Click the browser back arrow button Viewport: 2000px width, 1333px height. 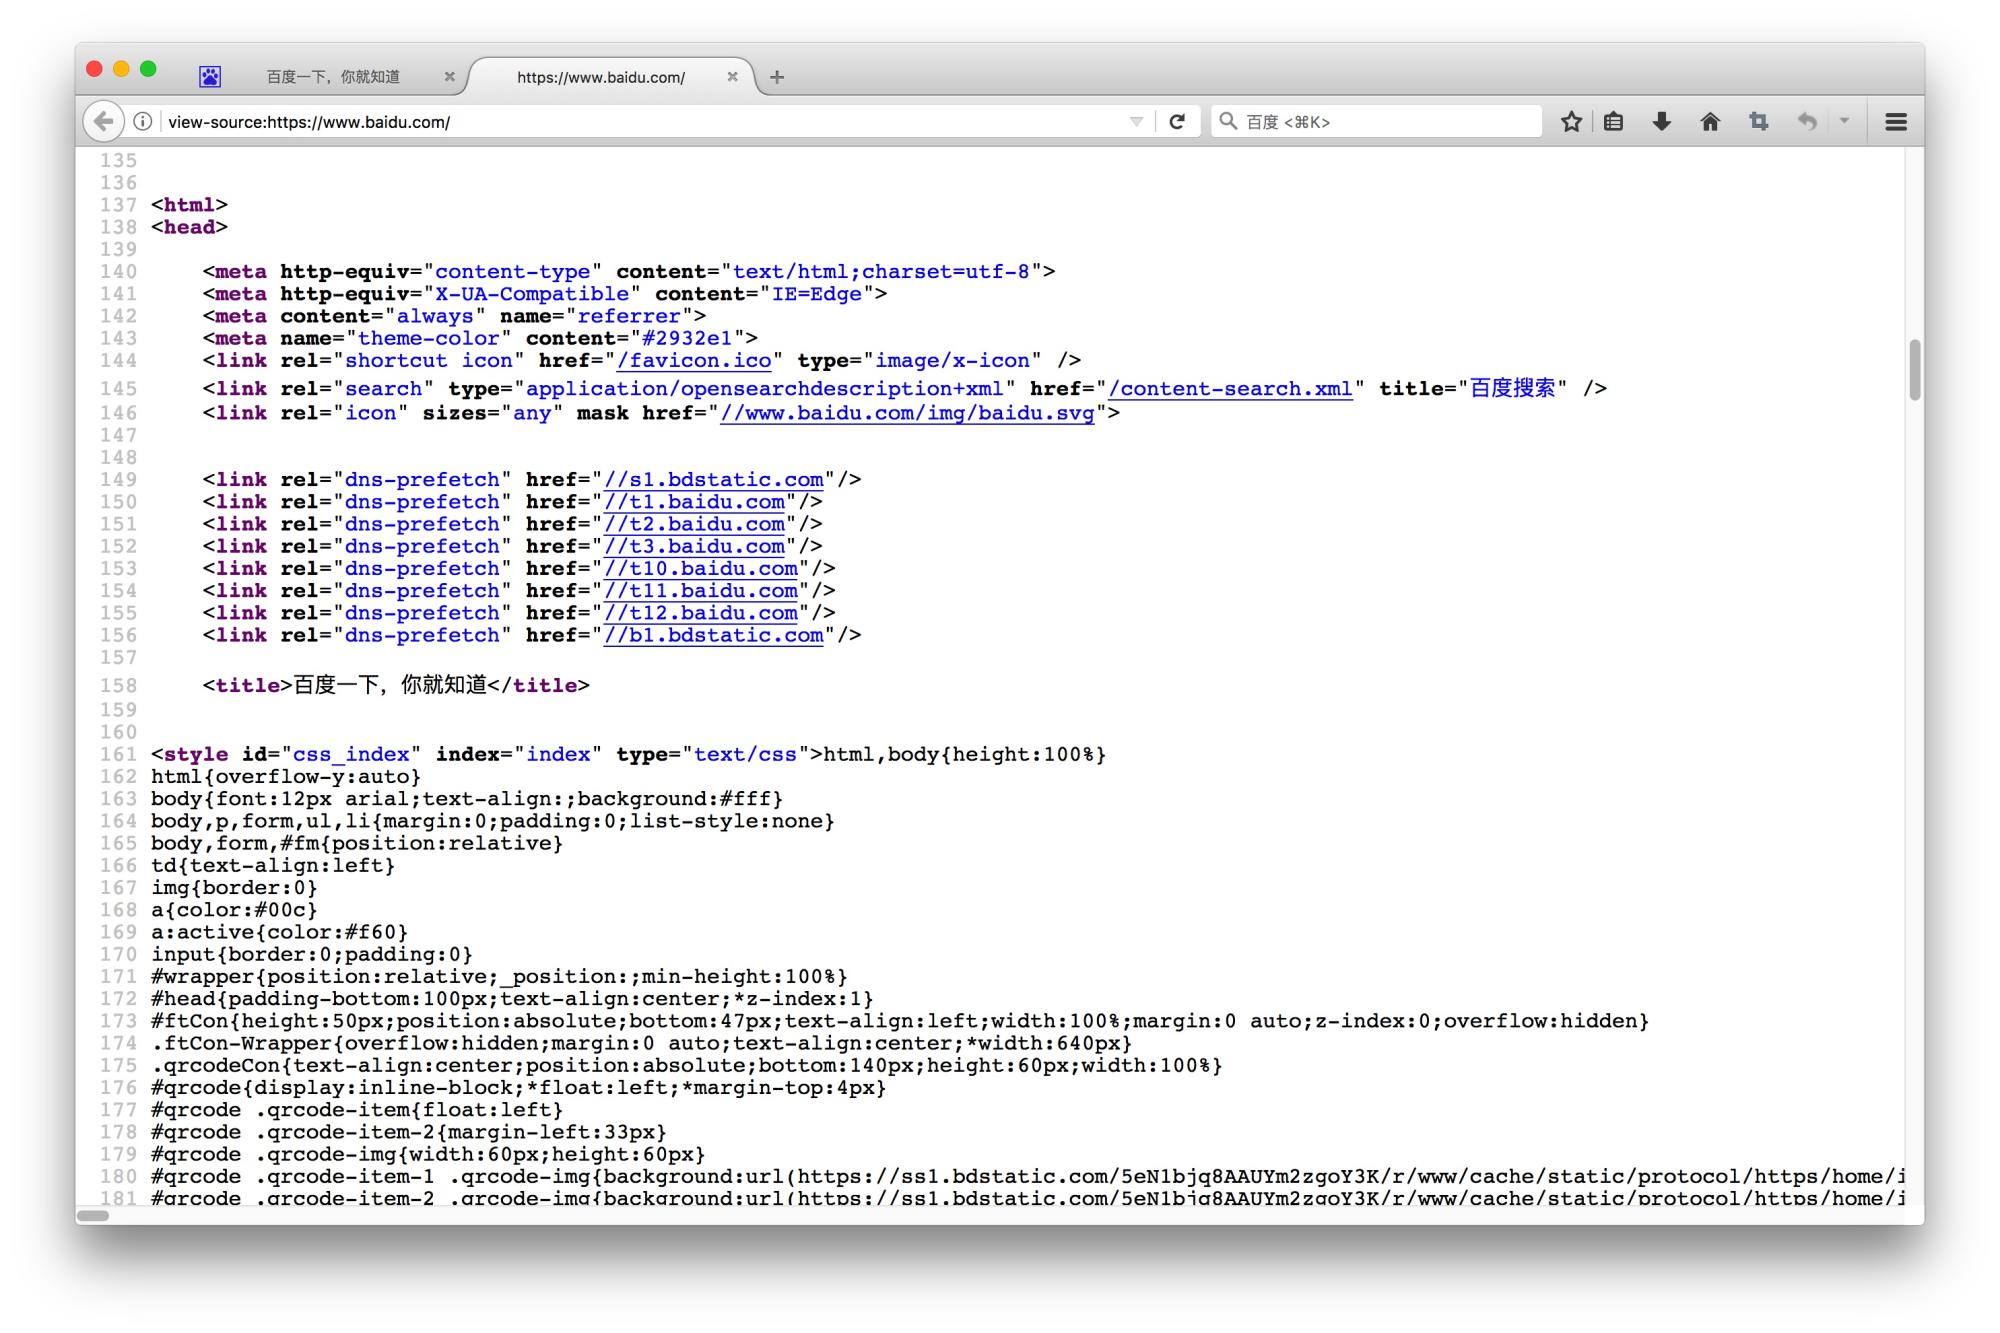click(103, 122)
